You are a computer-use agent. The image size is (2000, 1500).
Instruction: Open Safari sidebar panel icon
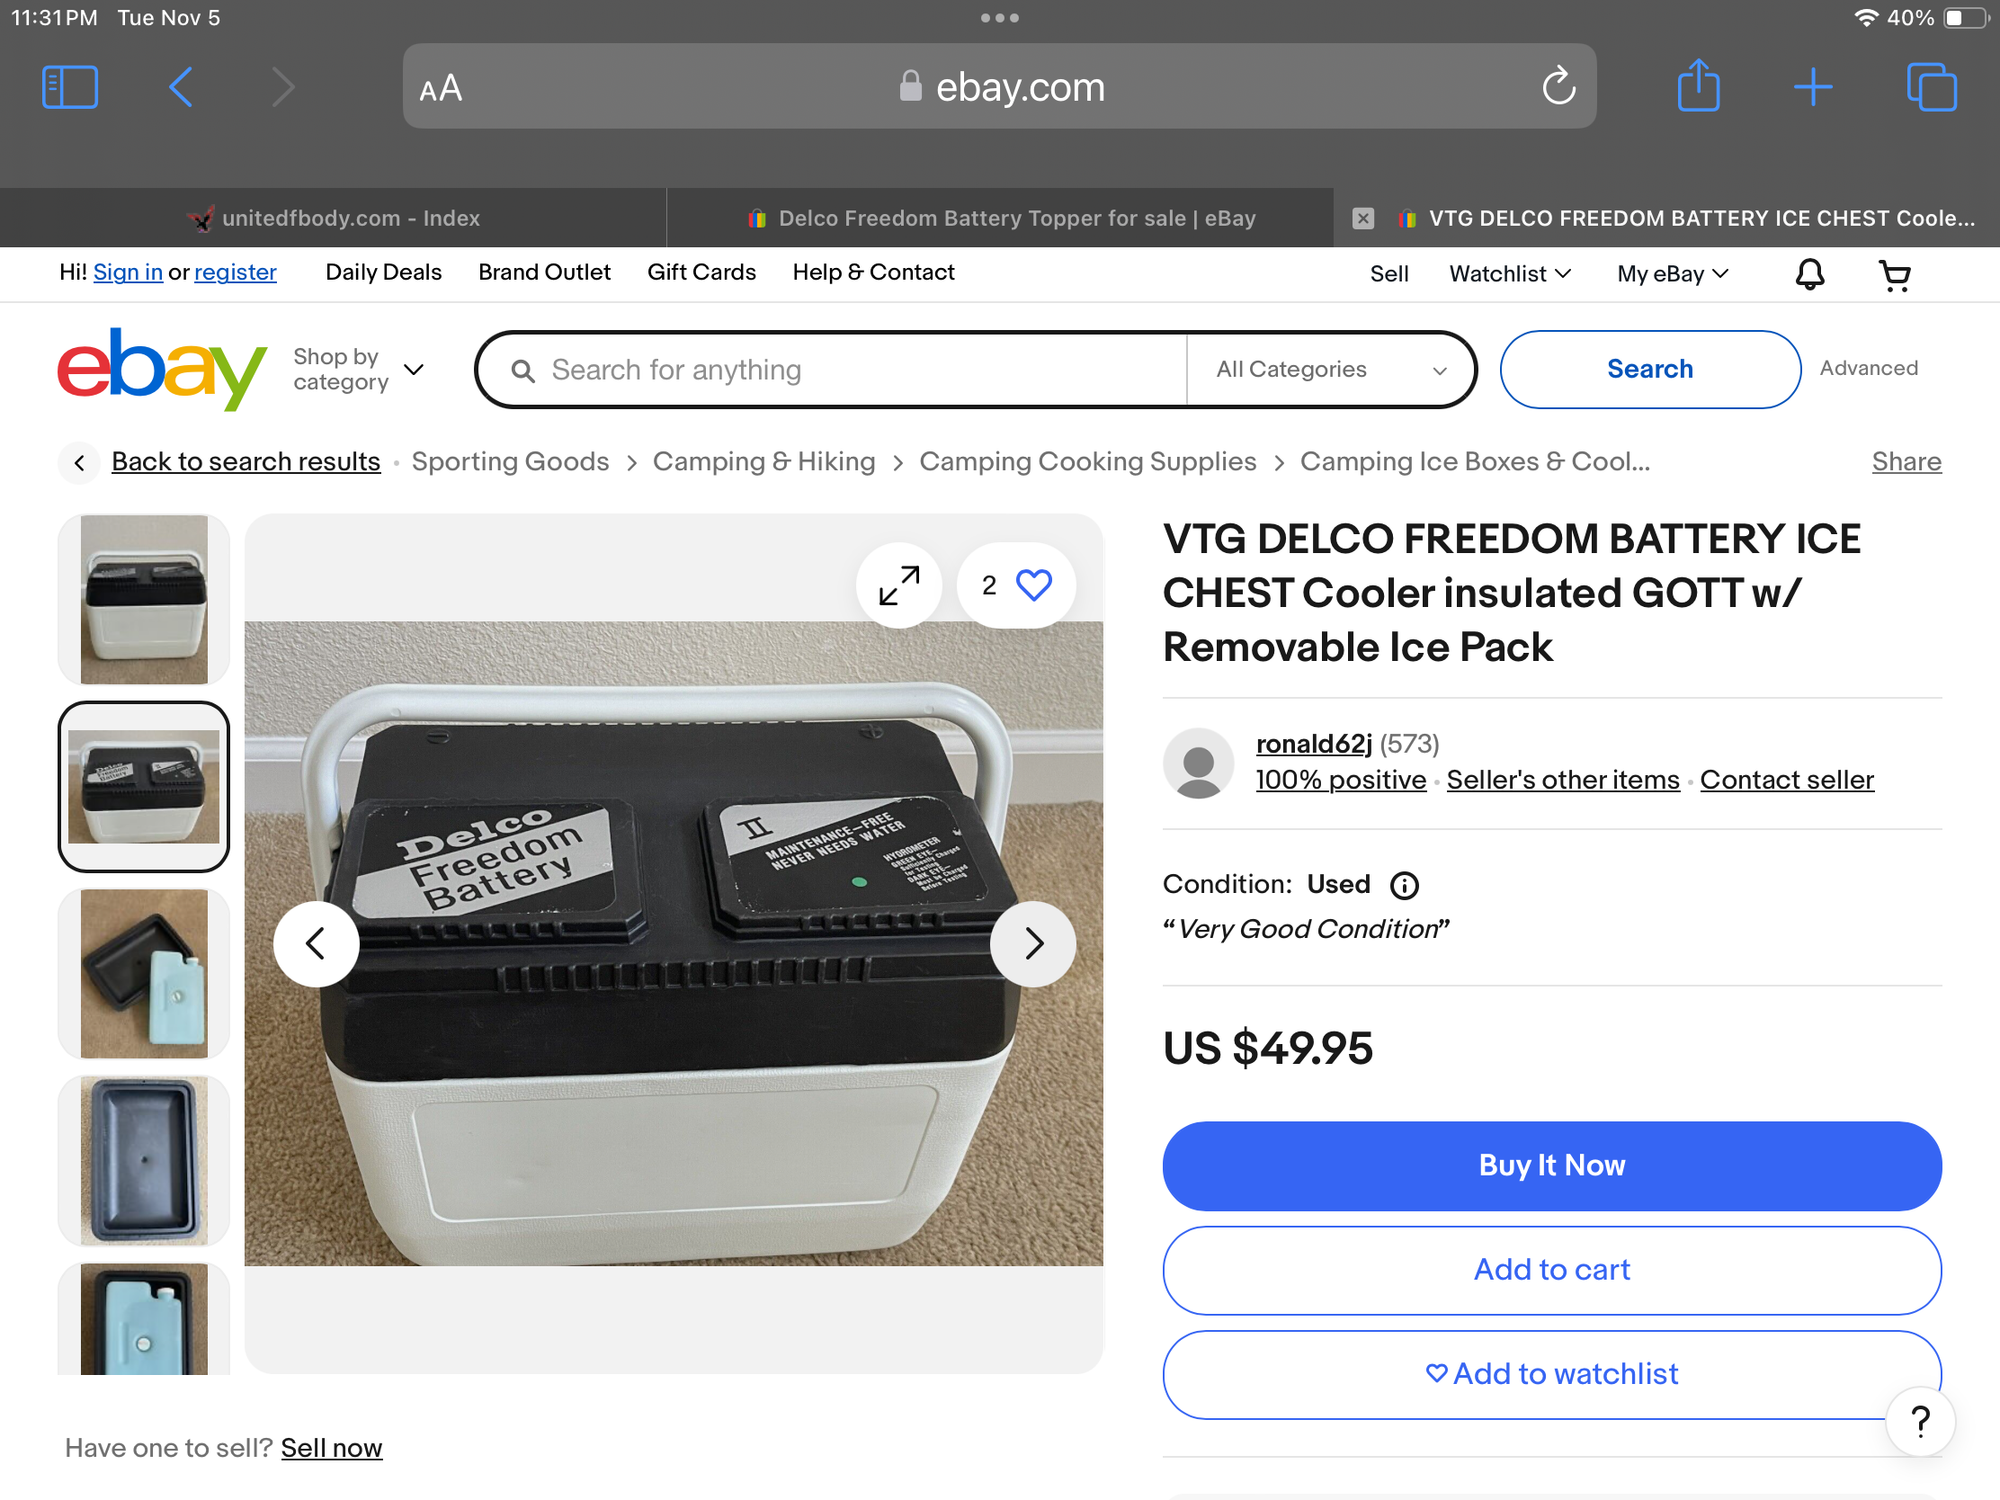coord(70,87)
